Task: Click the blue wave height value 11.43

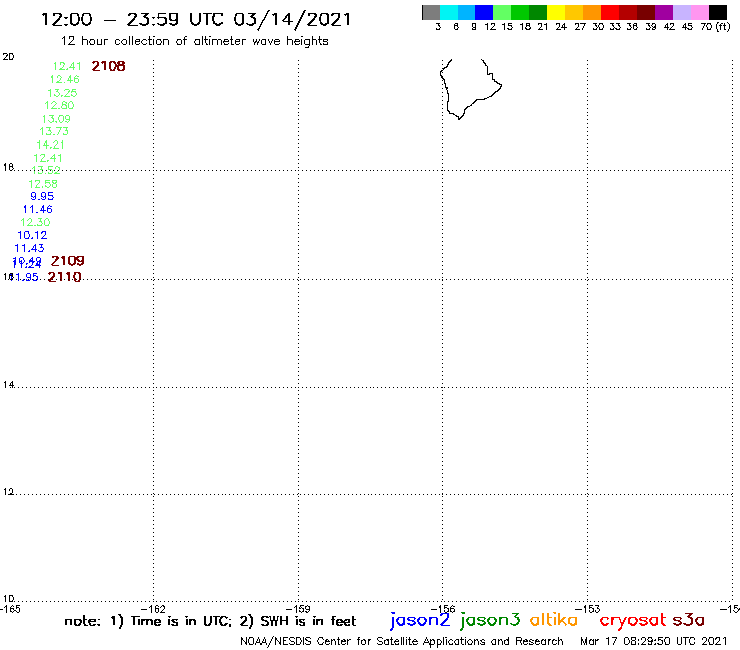Action: pyautogui.click(x=29, y=248)
